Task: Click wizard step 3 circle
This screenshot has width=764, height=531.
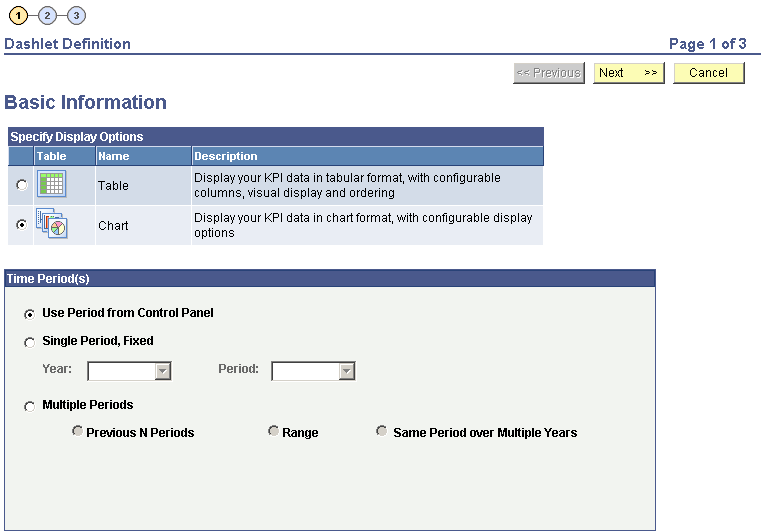Action: [77, 15]
